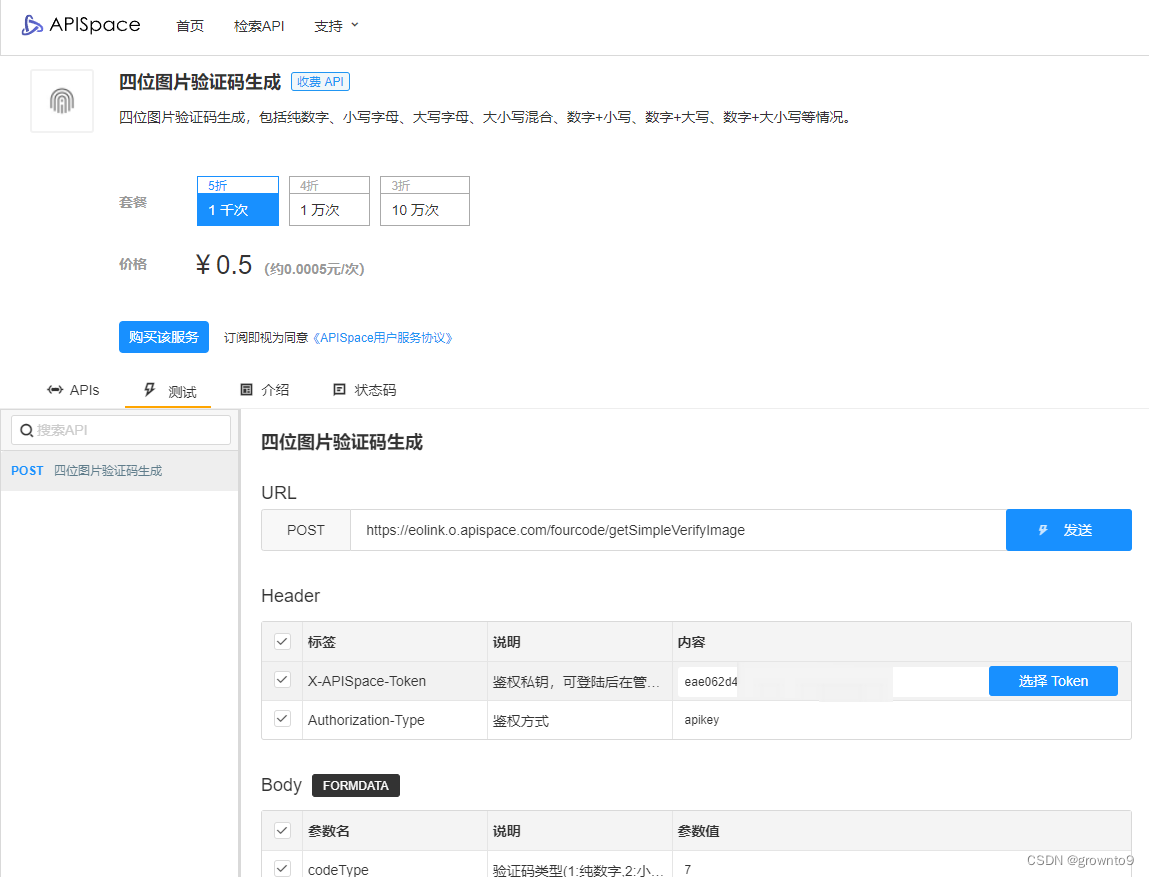Select the 1 千次 package option
The image size is (1149, 877).
coord(237,201)
